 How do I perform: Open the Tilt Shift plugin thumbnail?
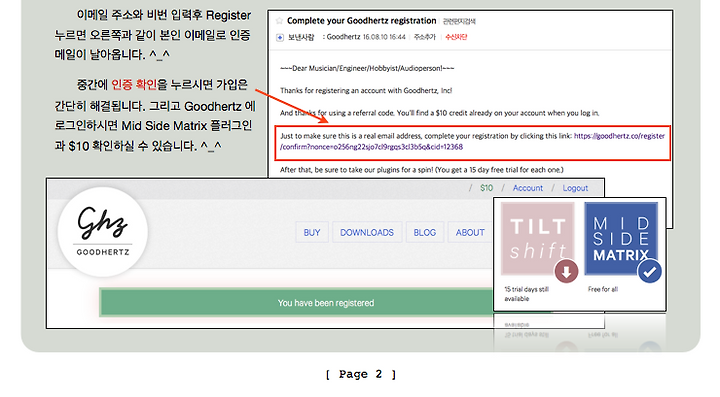click(x=537, y=239)
